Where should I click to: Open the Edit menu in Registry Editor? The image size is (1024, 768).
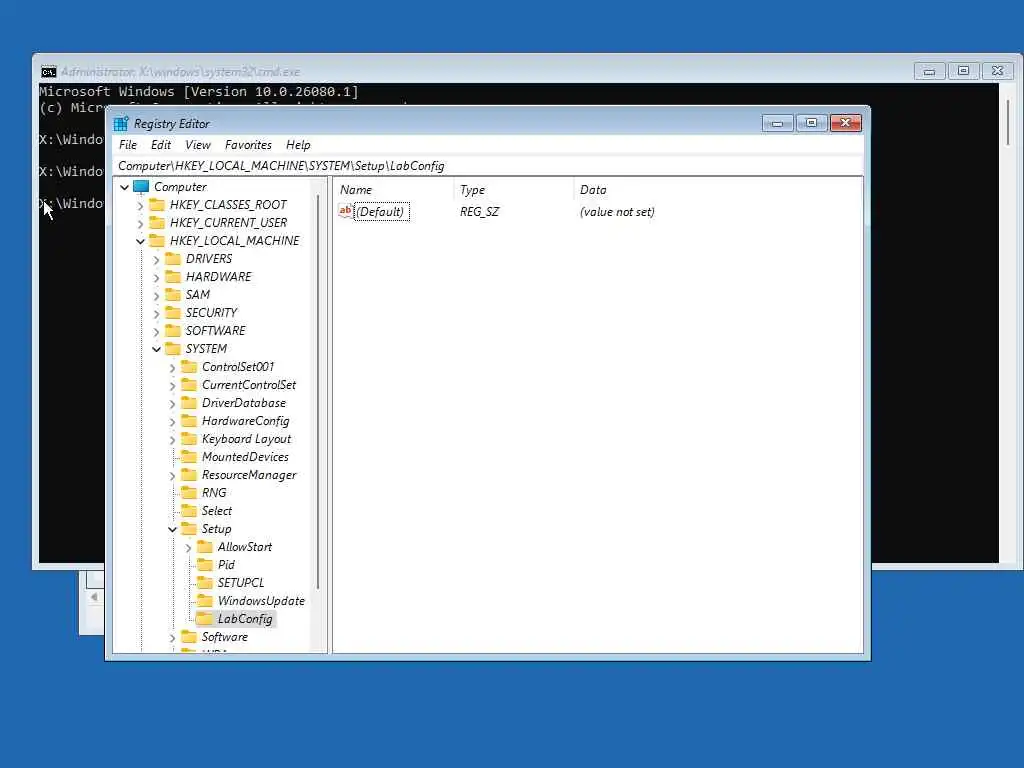click(161, 145)
